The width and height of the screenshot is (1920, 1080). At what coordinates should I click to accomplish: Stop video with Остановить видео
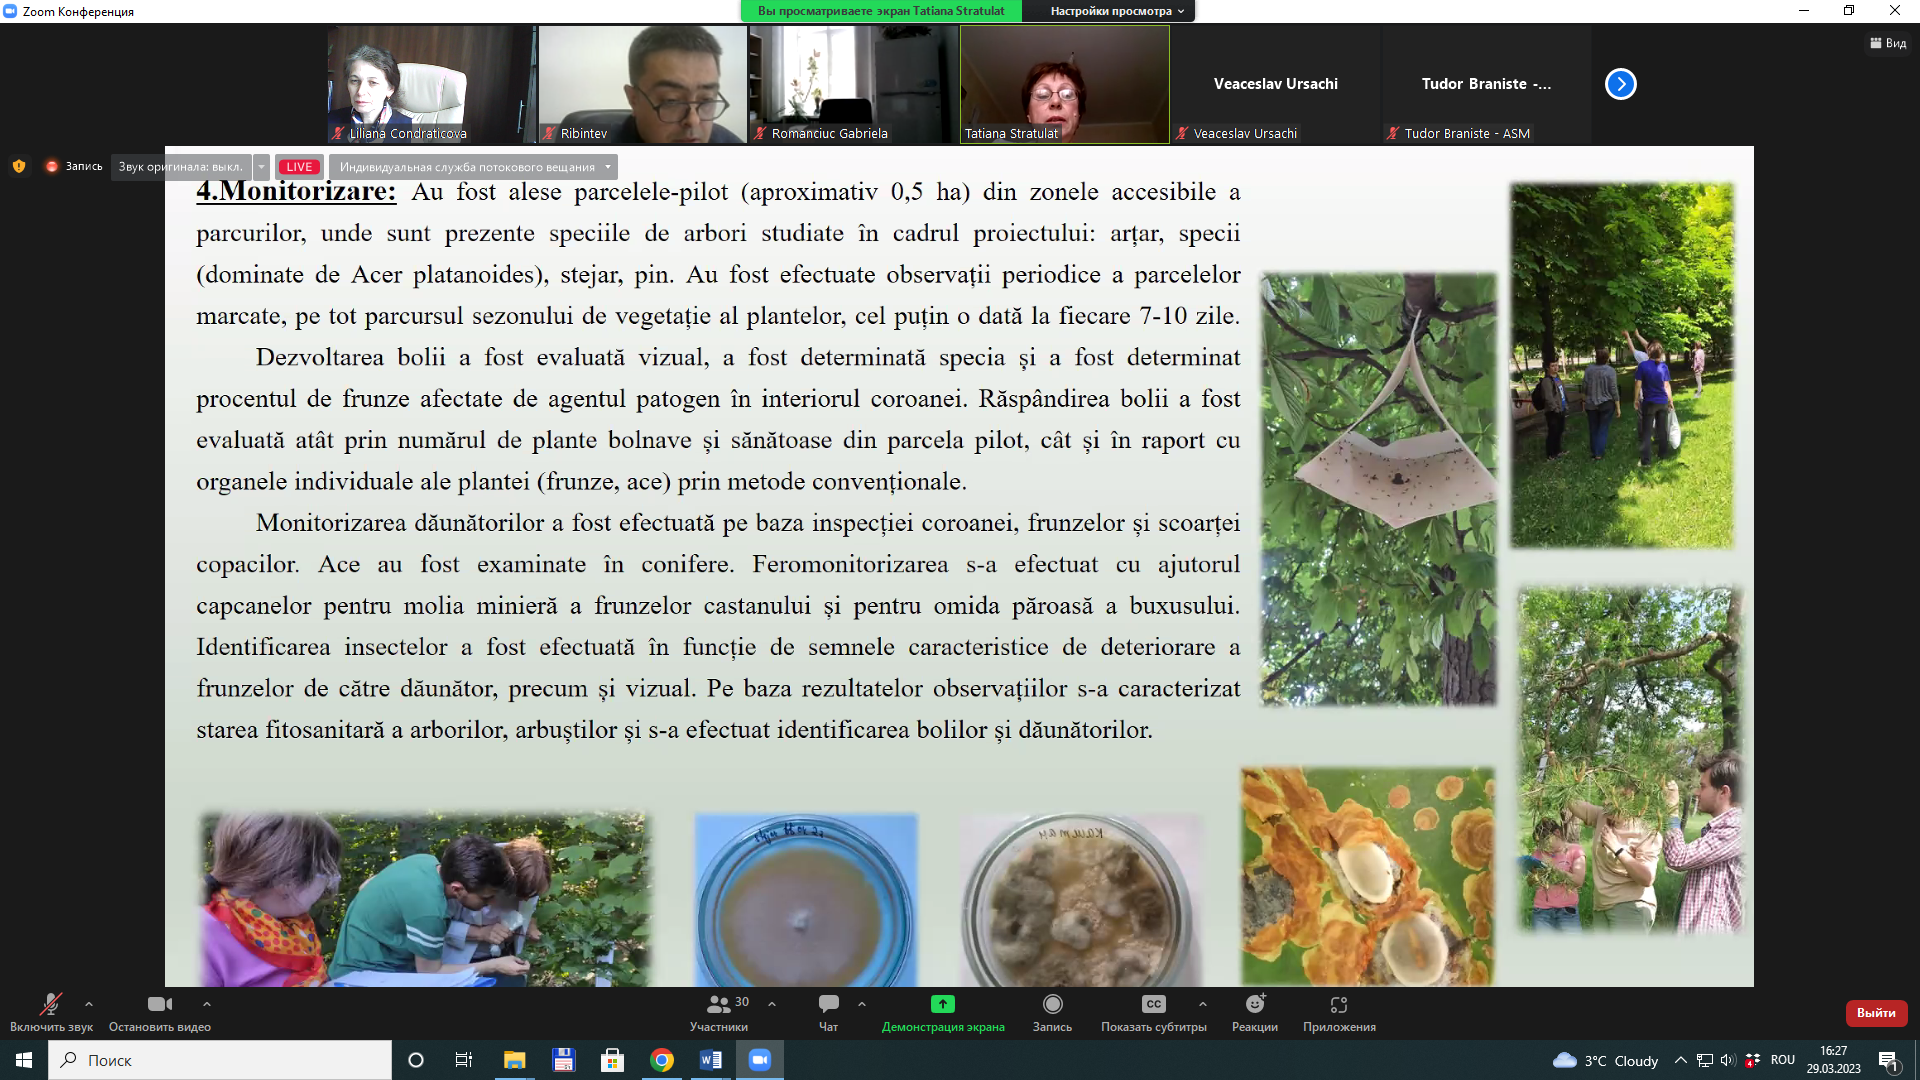tap(160, 1012)
